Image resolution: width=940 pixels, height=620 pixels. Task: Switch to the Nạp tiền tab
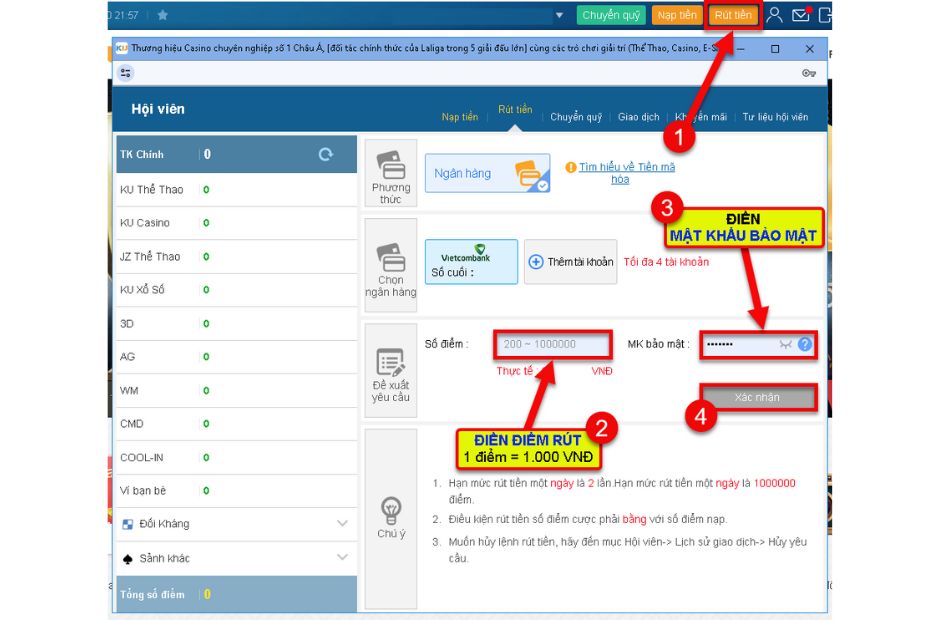click(x=460, y=116)
